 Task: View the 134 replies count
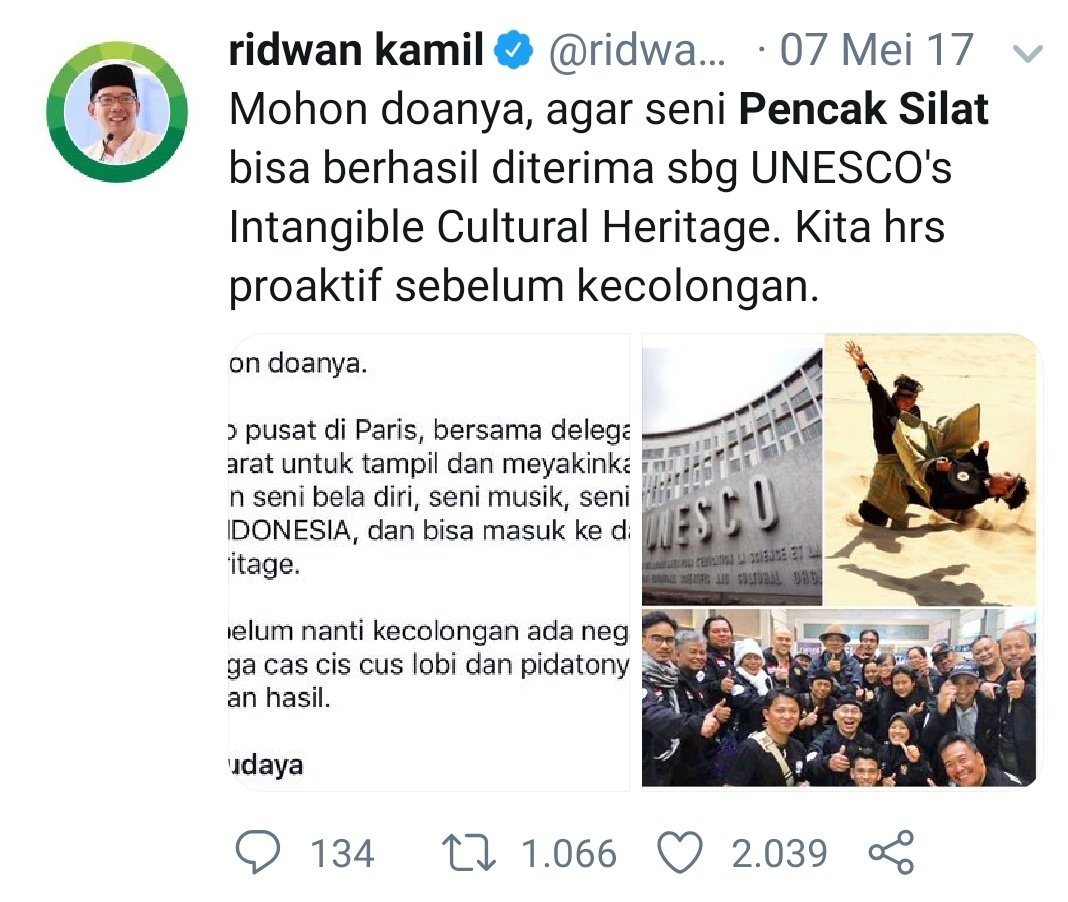342,853
